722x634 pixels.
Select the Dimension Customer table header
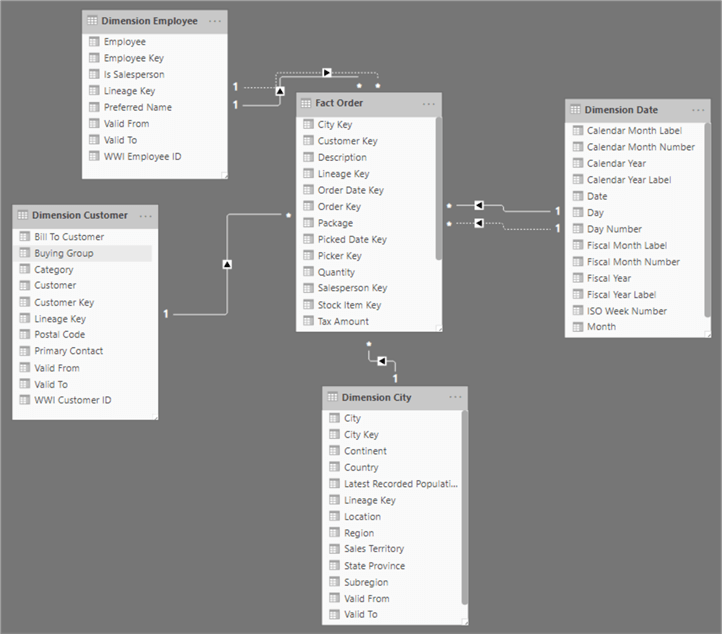pyautogui.click(x=85, y=215)
